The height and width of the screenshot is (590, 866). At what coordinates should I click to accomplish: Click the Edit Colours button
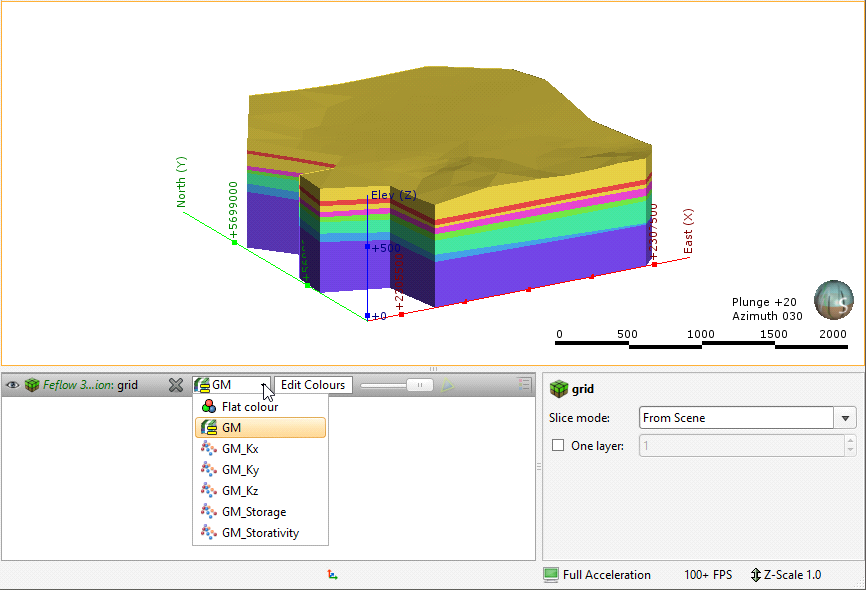tap(313, 385)
